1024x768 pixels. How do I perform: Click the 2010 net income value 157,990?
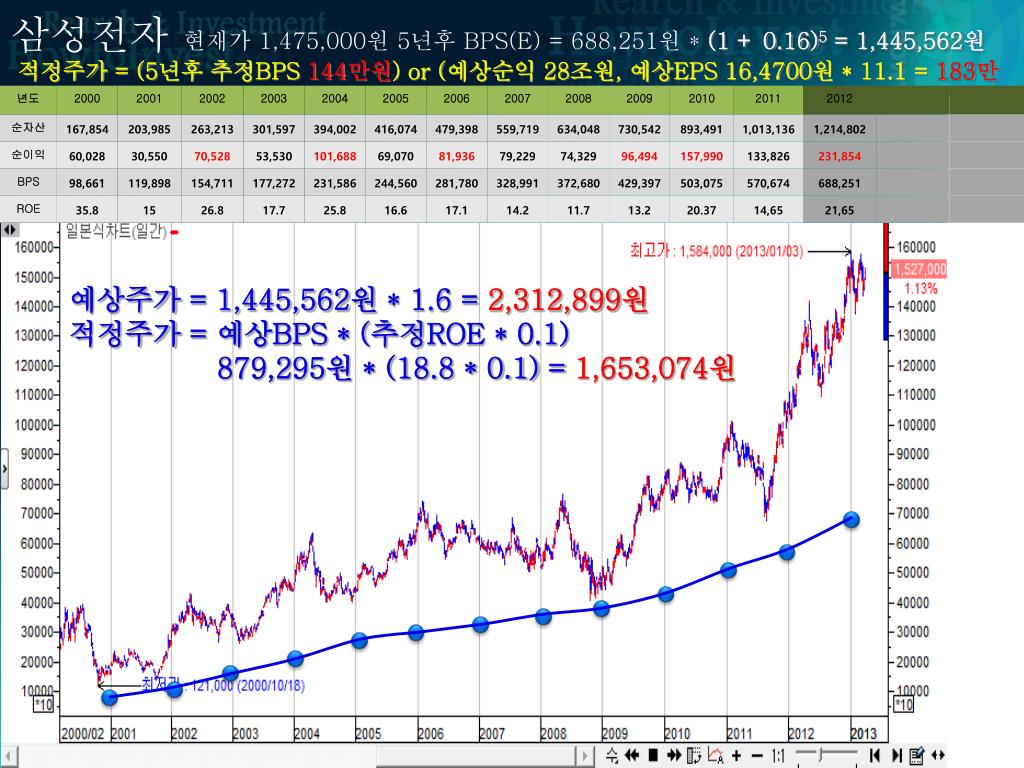click(x=701, y=156)
